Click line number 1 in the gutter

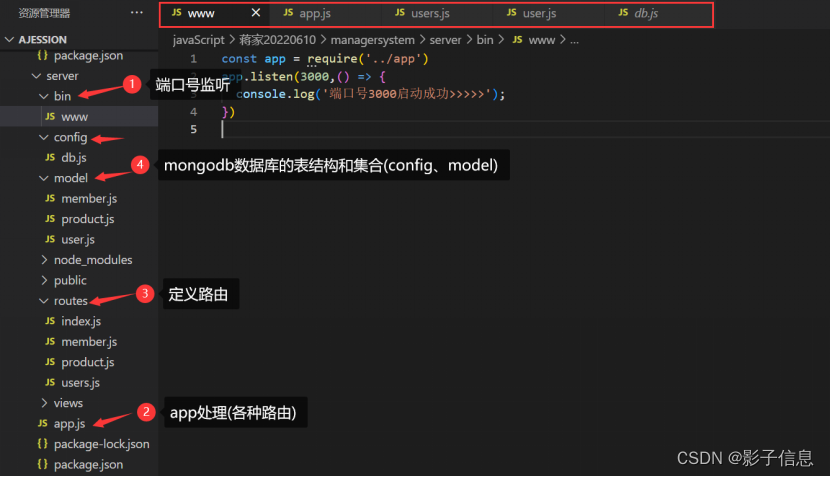[194, 59]
